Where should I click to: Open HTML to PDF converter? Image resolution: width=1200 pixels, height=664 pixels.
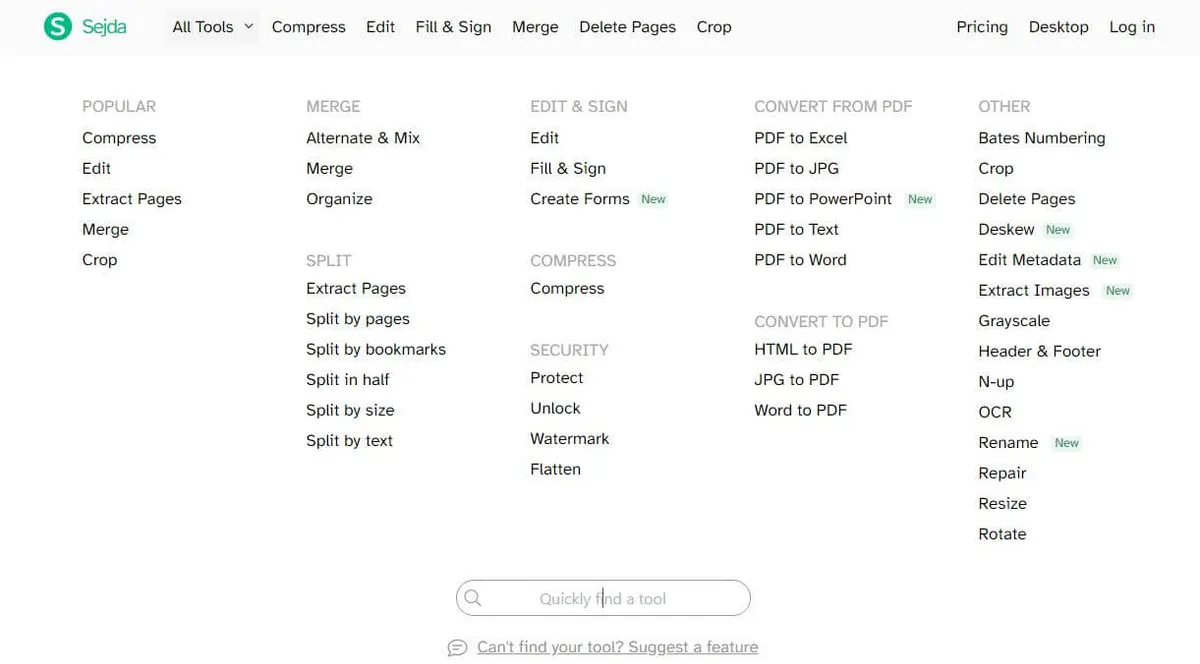click(803, 349)
